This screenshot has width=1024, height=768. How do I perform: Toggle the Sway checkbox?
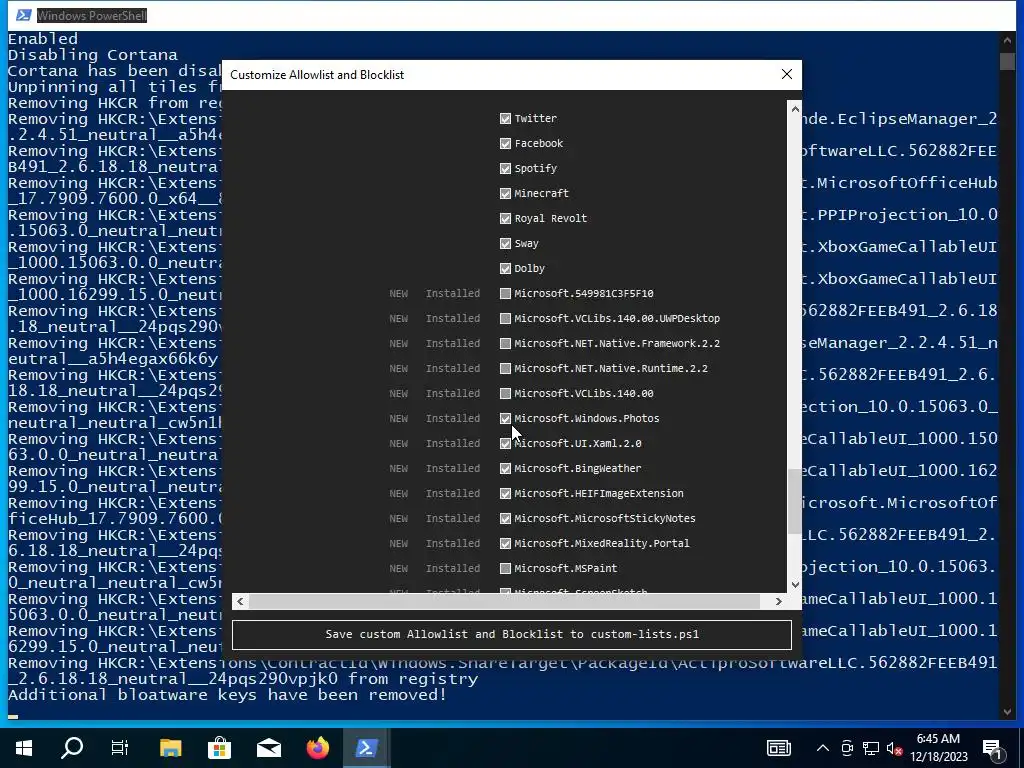[505, 244]
